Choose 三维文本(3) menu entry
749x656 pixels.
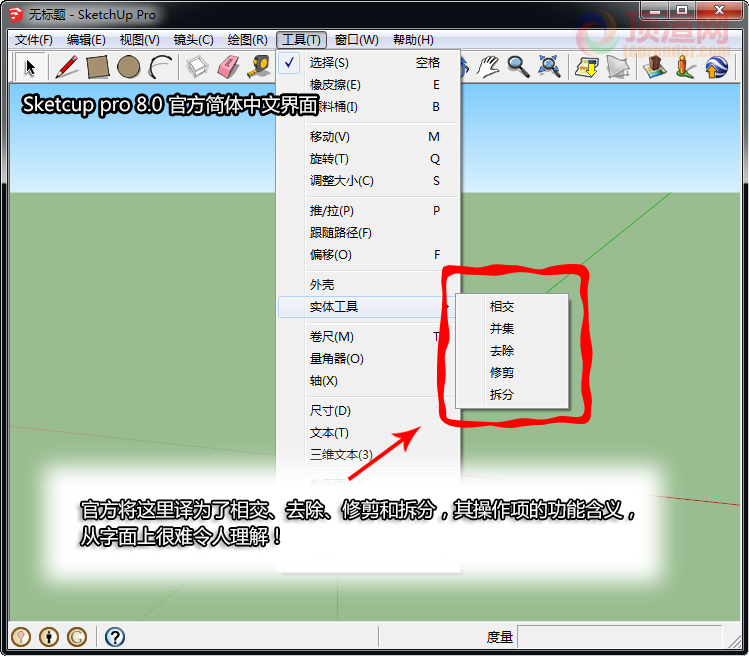tap(368, 455)
